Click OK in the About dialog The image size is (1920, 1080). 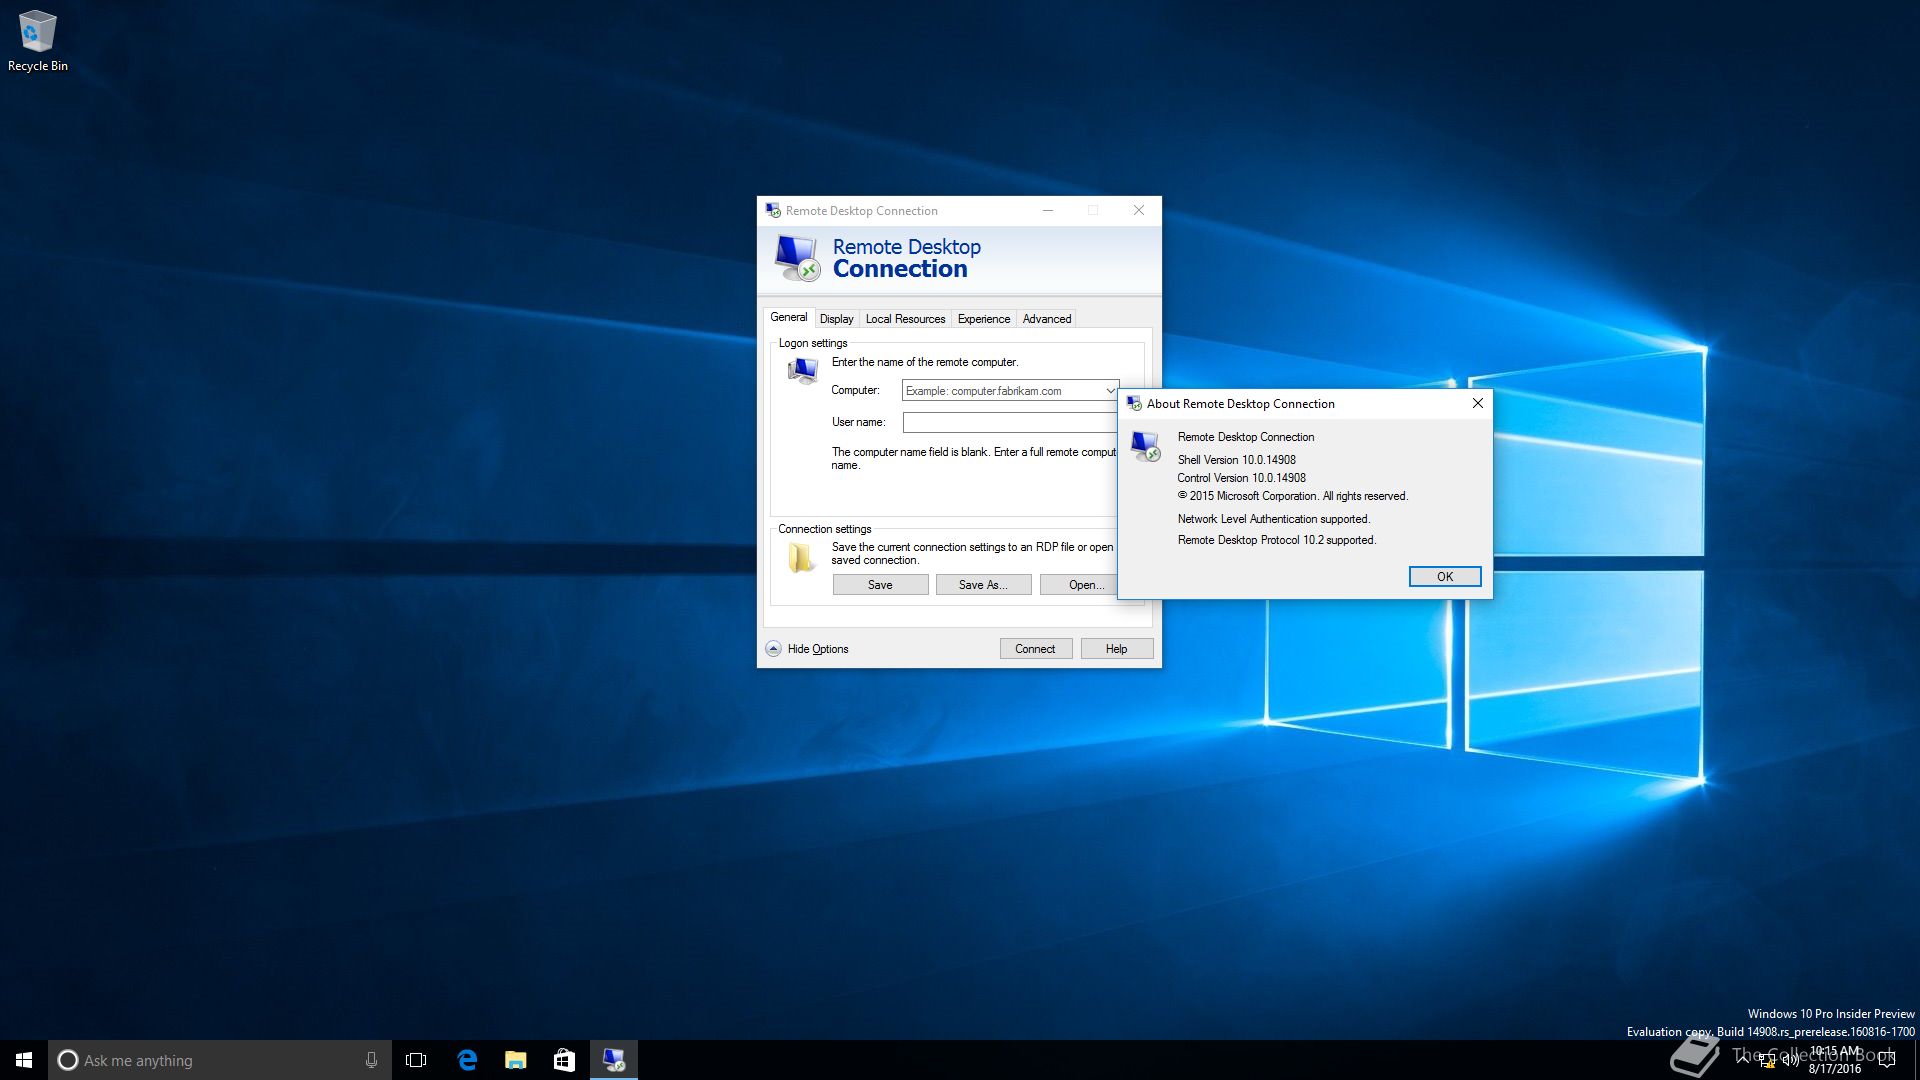pos(1445,577)
